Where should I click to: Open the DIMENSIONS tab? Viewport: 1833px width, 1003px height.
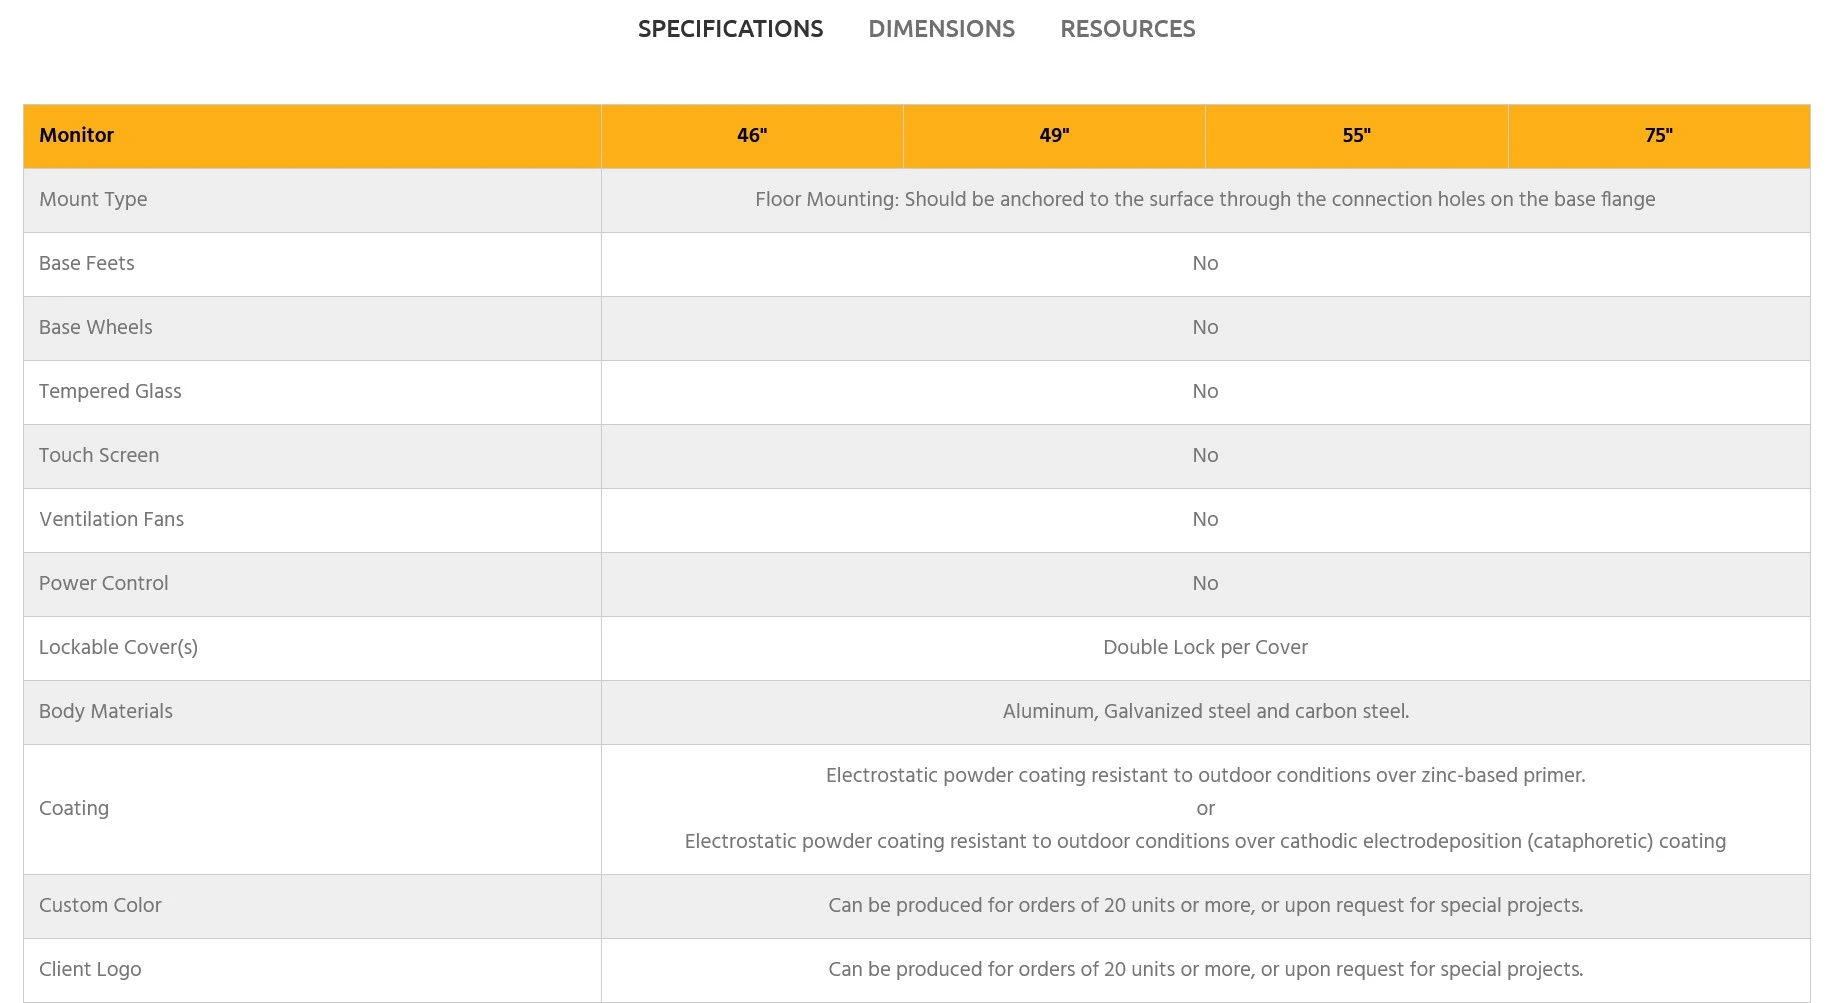941,29
